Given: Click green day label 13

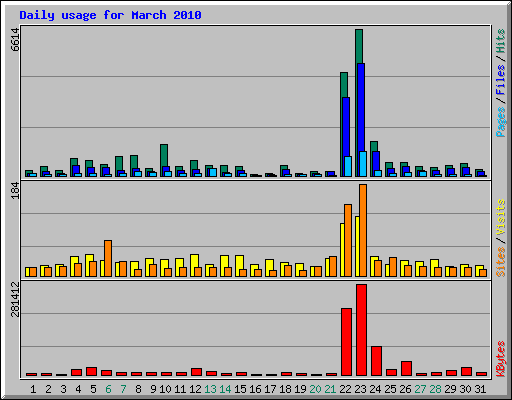Looking at the screenshot, I should point(210,389).
